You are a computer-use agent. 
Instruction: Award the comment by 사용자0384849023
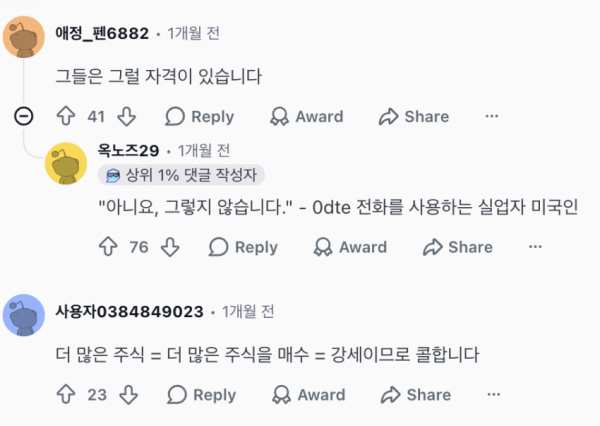click(x=309, y=395)
